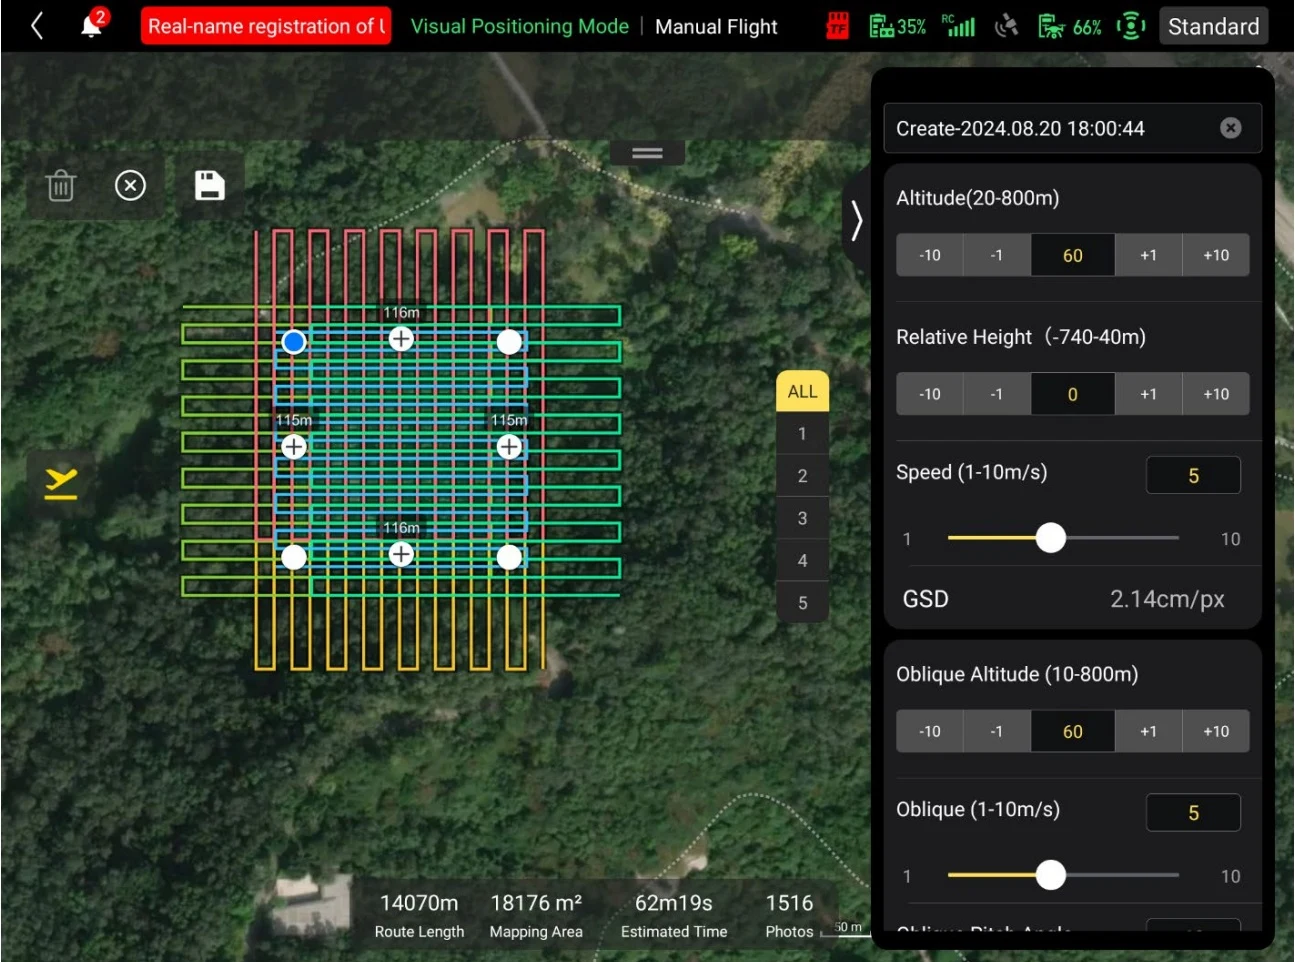Increase Relative Height by 10

(x=1216, y=394)
